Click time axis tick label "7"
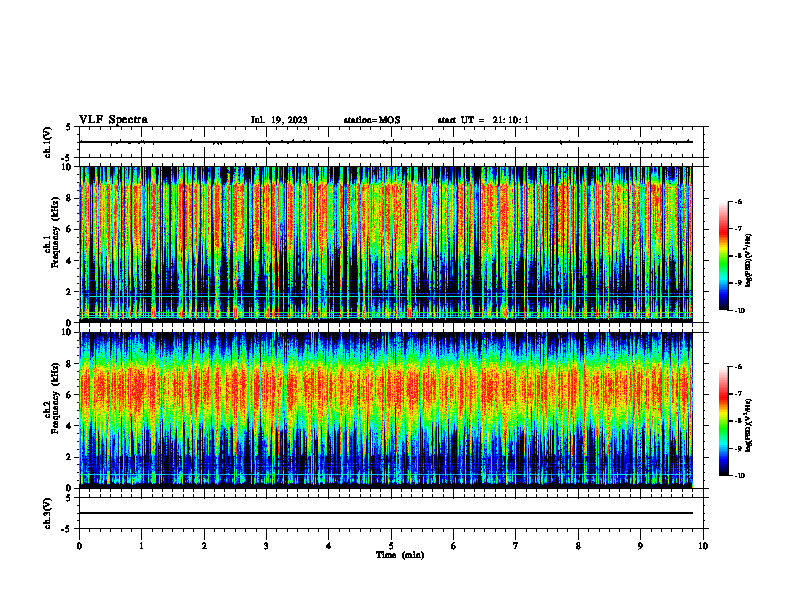Image resolution: width=792 pixels, height=612 pixels. tap(516, 546)
